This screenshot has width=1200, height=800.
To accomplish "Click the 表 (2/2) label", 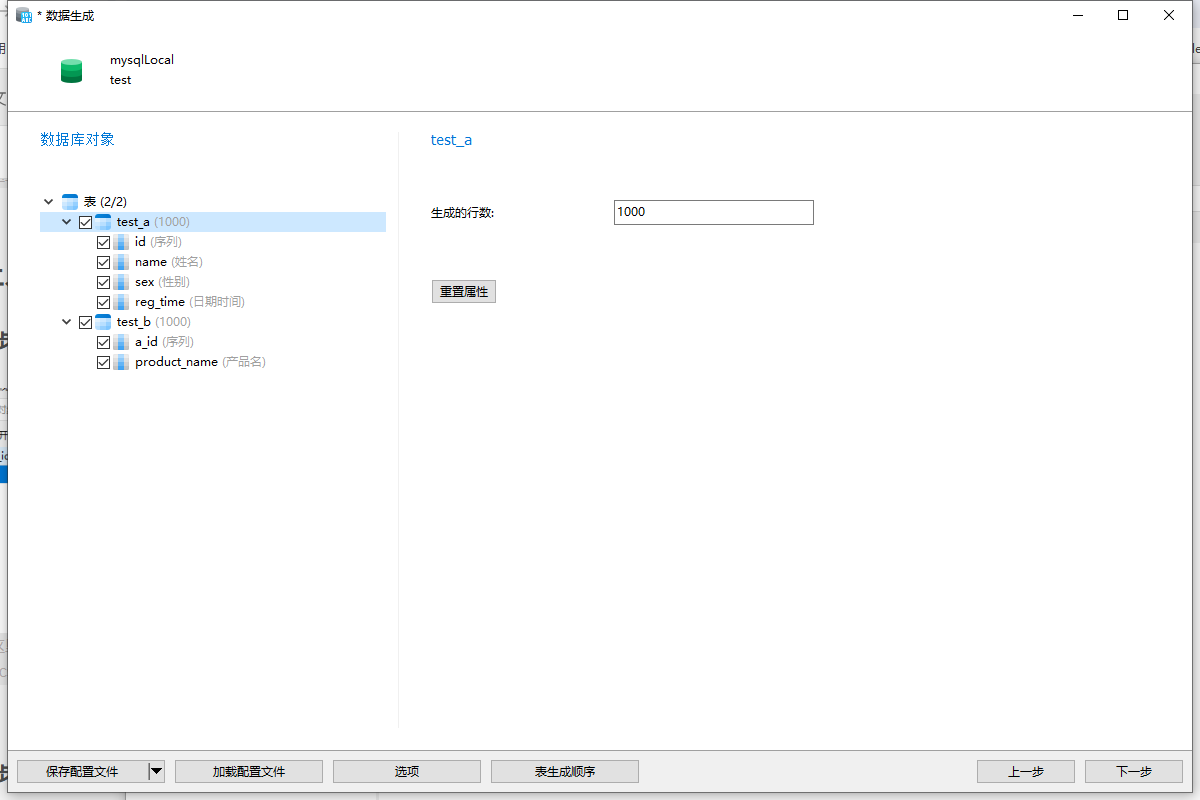I will [x=106, y=202].
